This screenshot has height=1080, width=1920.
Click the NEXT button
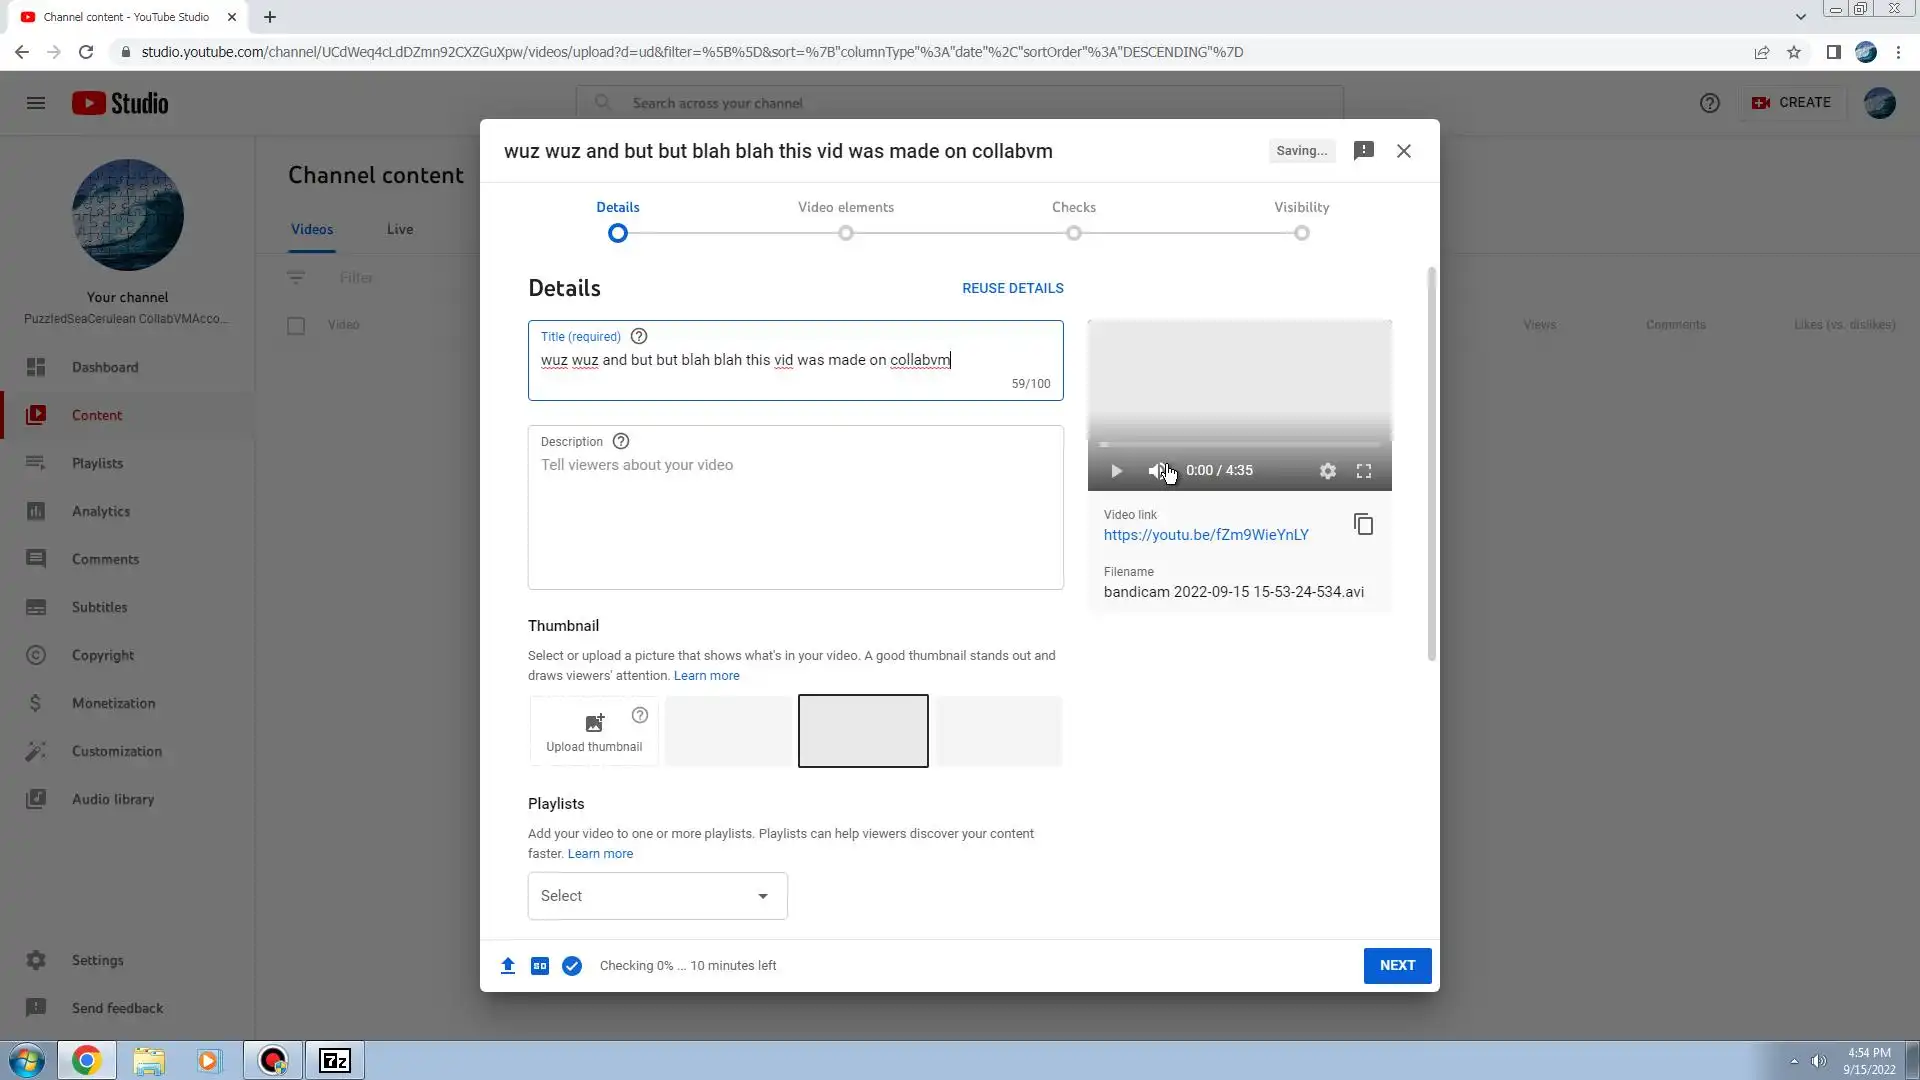point(1397,966)
